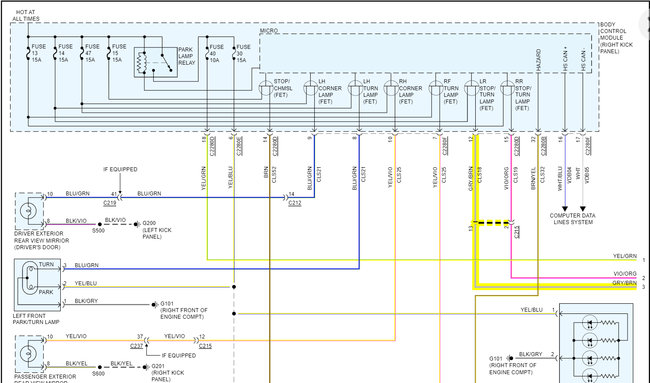Click the G201 ground symbol
Image resolution: width=650 pixels, height=383 pixels.
(x=145, y=367)
